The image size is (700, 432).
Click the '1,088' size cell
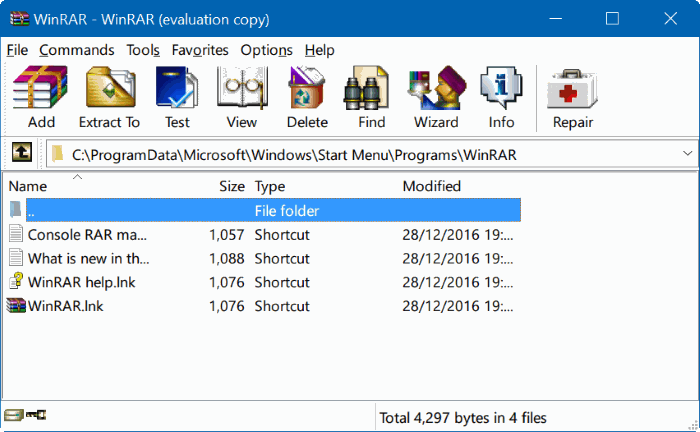pyautogui.click(x=227, y=258)
